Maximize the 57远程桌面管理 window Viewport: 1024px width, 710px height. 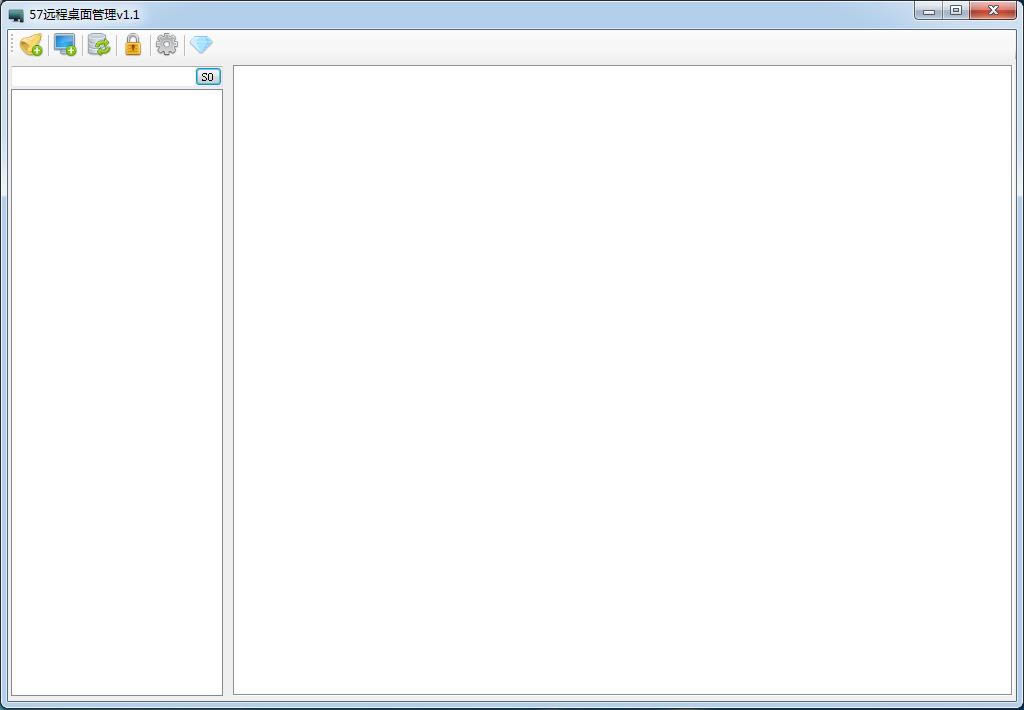956,11
